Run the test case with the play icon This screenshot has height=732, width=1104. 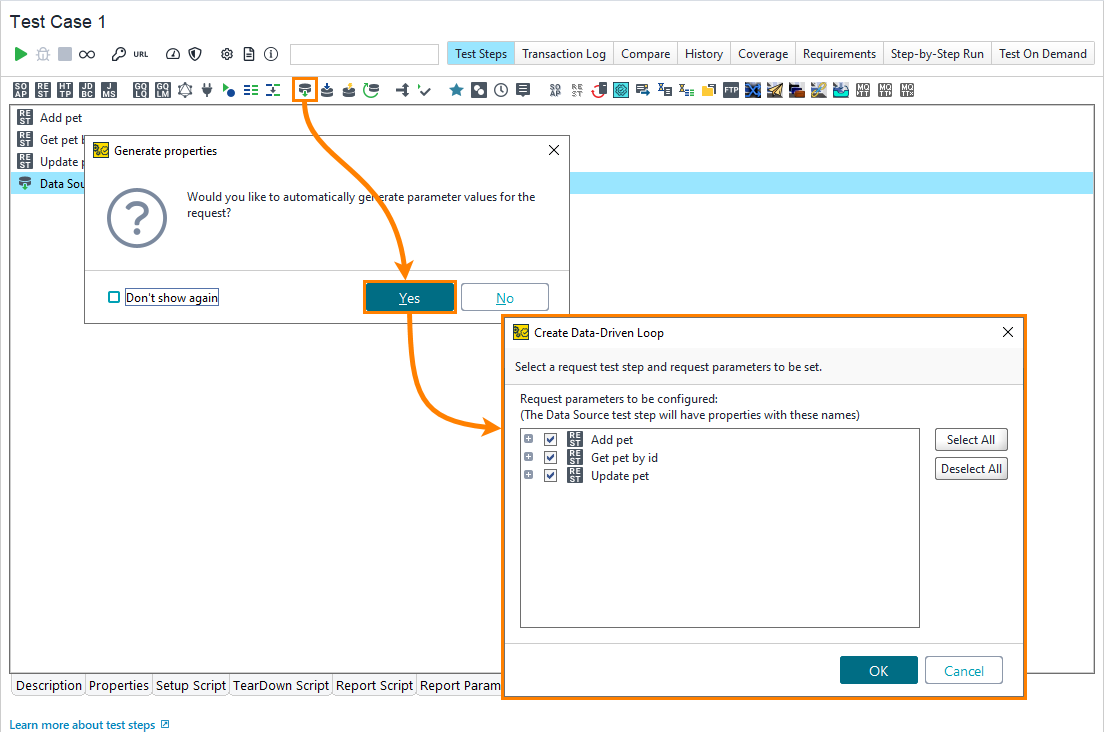(20, 53)
